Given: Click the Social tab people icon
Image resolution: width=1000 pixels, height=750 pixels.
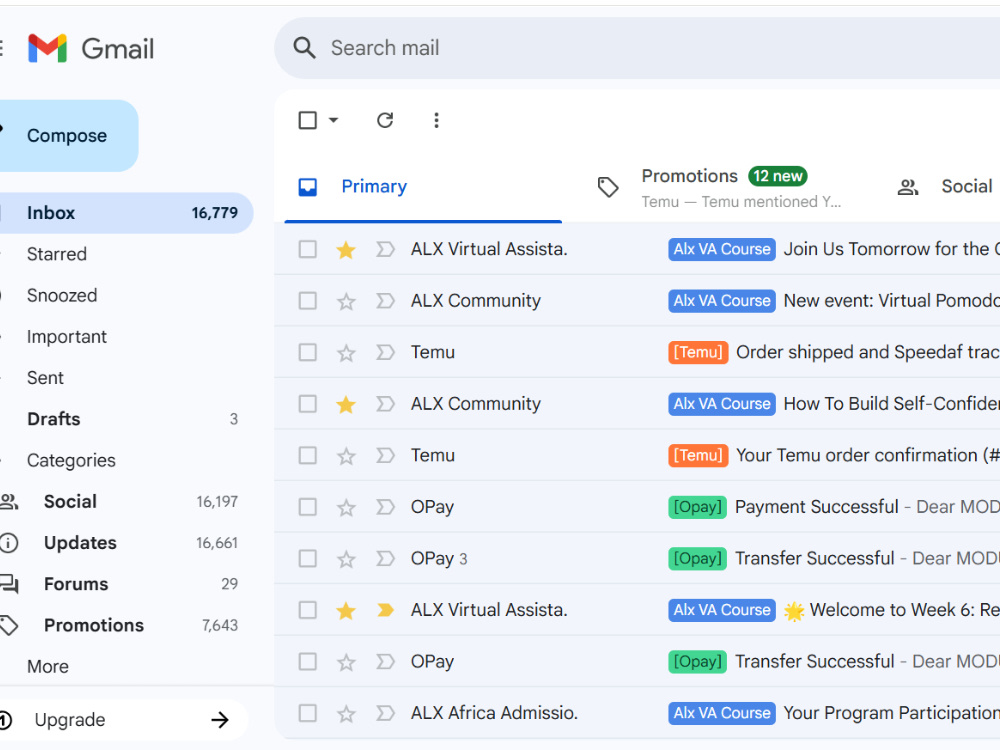Looking at the screenshot, I should 908,187.
